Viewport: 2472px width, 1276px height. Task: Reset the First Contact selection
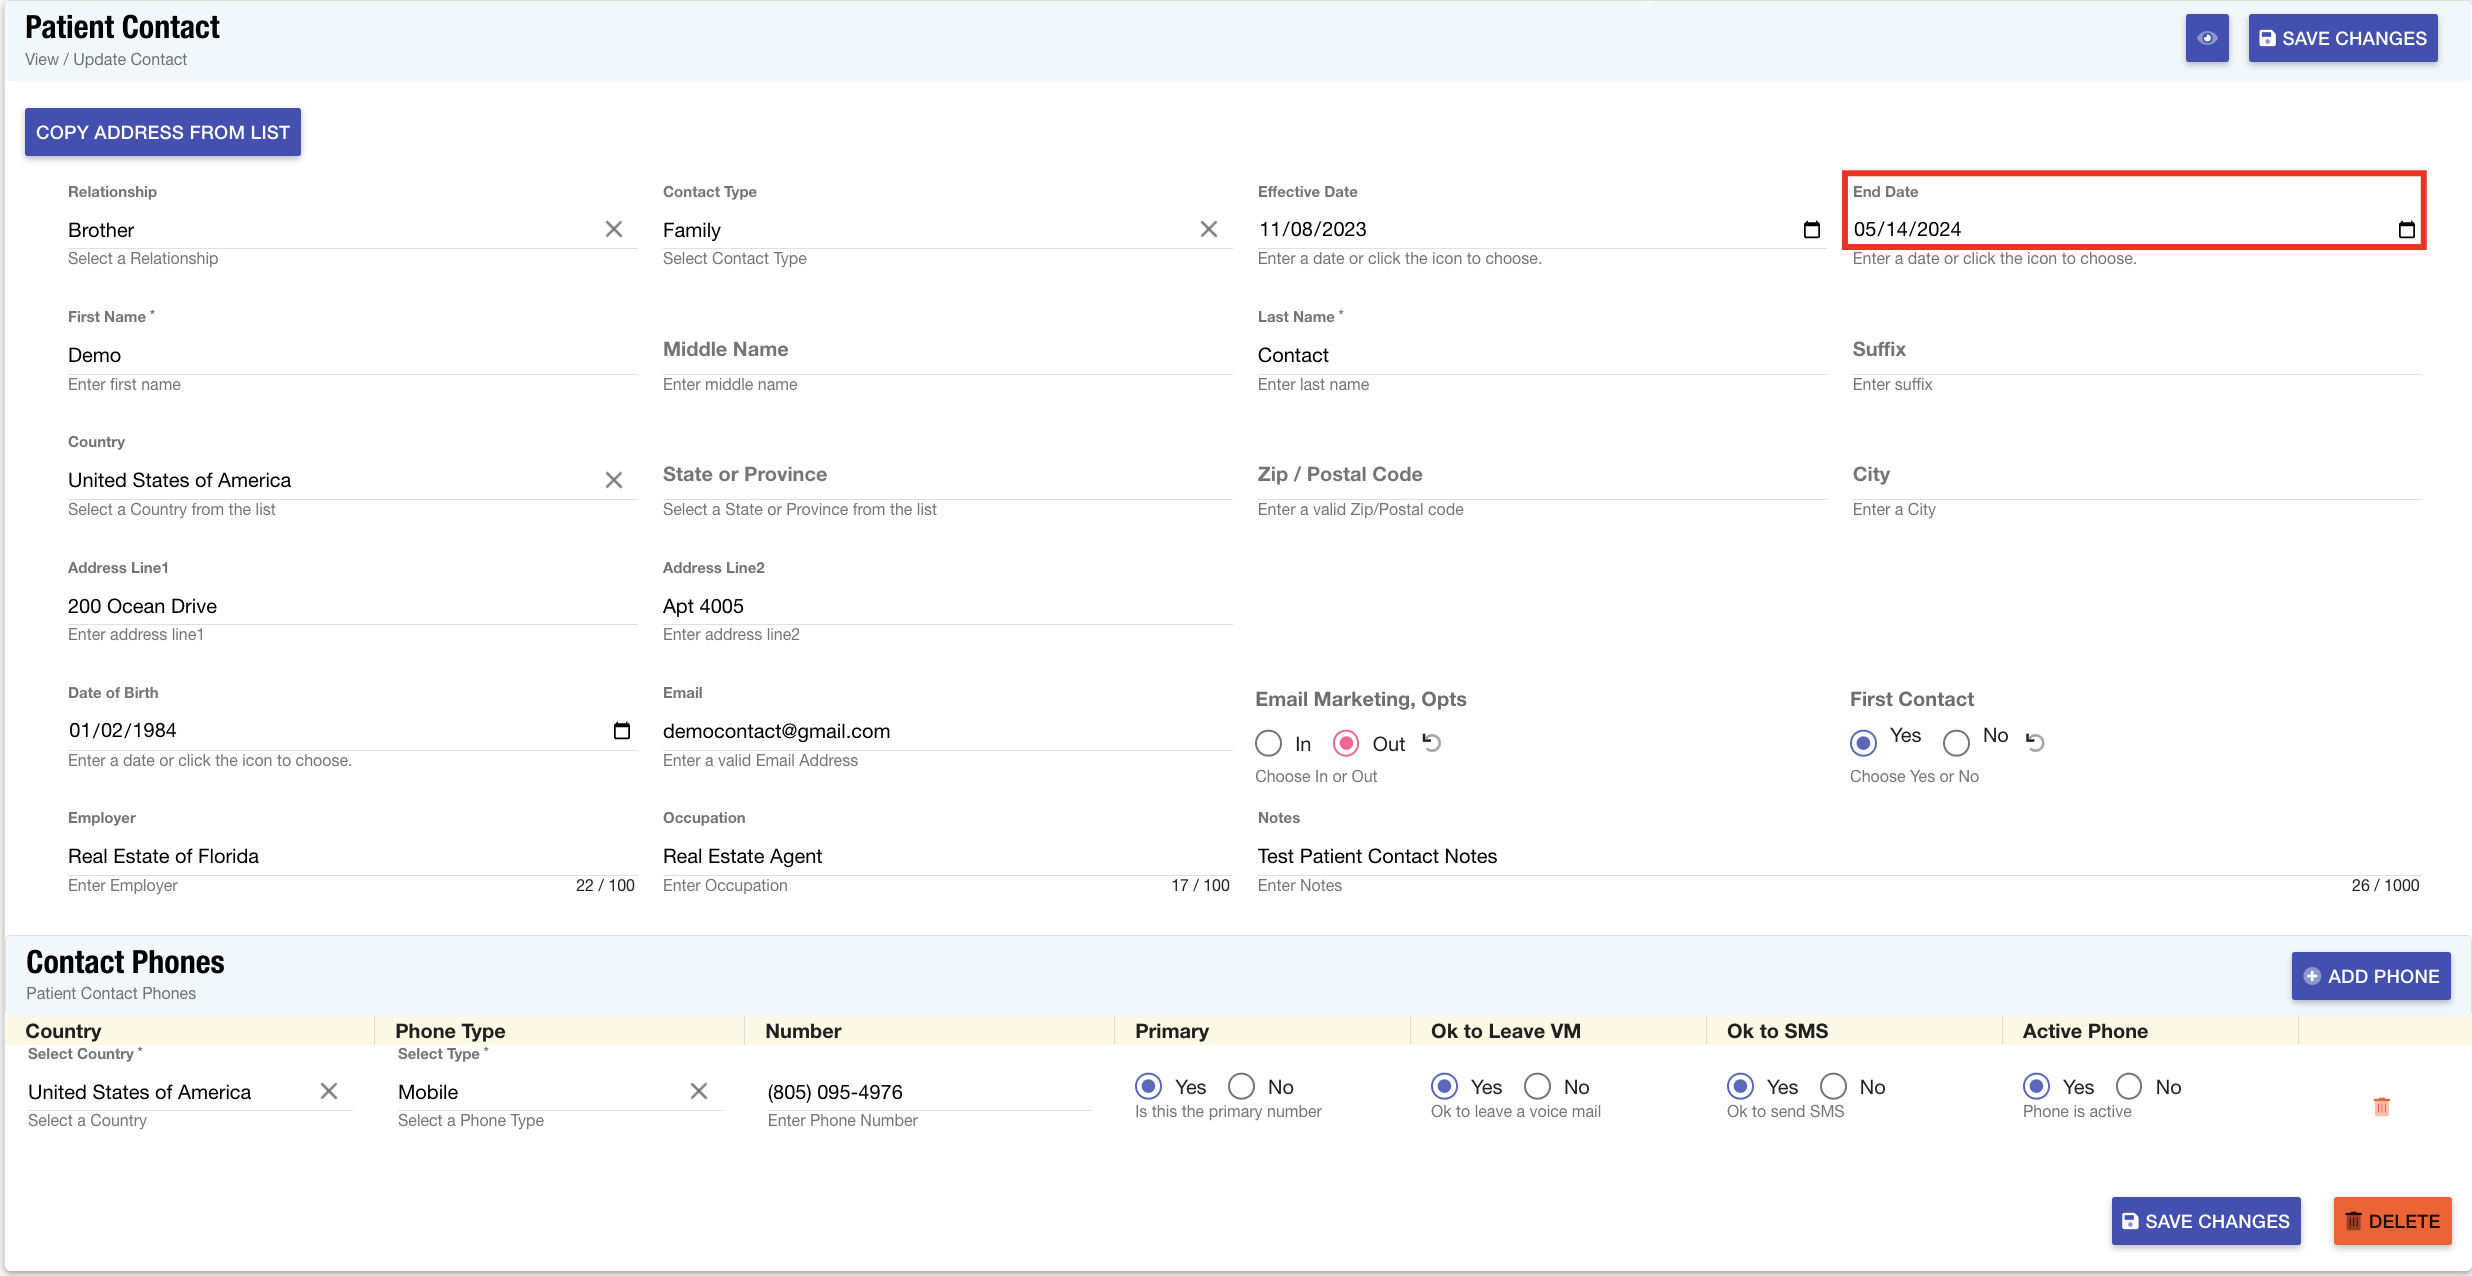point(2035,742)
